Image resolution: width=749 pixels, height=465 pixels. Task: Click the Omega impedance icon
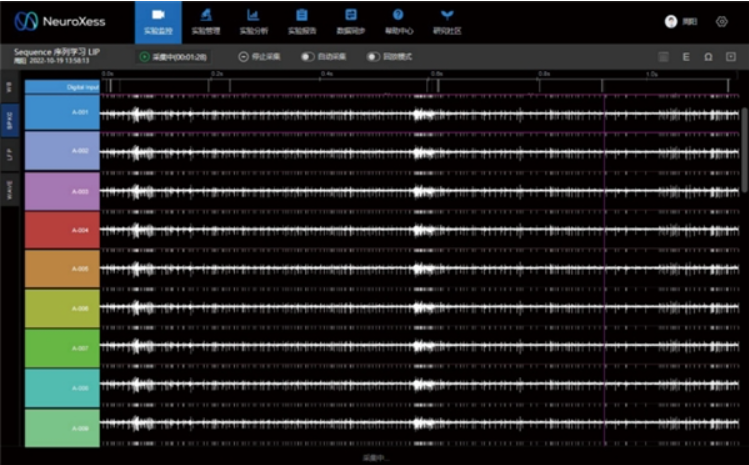coord(708,57)
